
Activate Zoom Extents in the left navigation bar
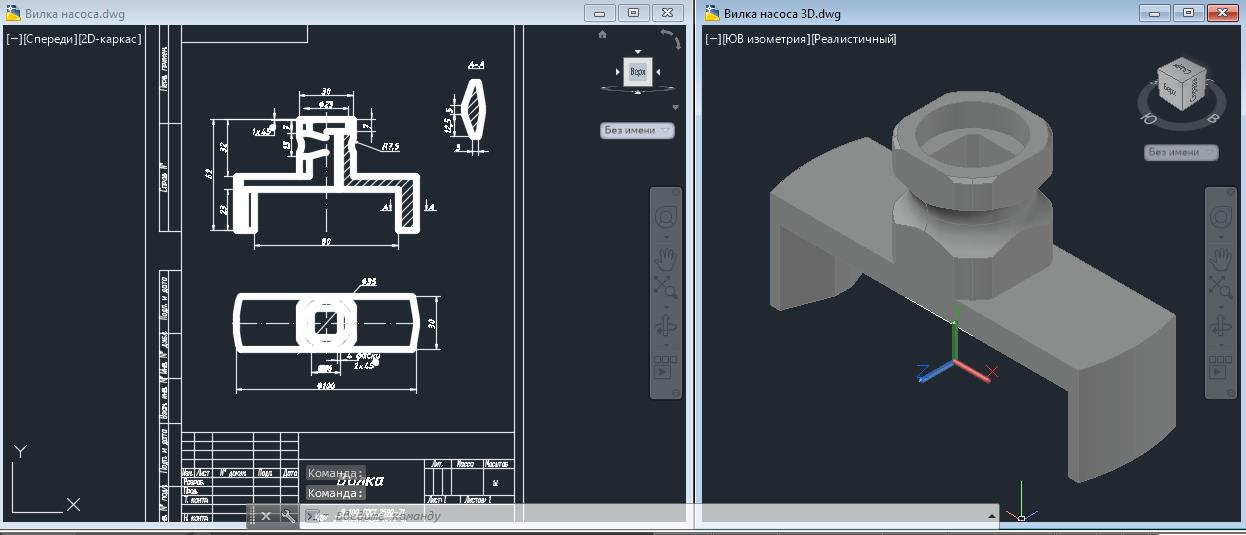665,288
